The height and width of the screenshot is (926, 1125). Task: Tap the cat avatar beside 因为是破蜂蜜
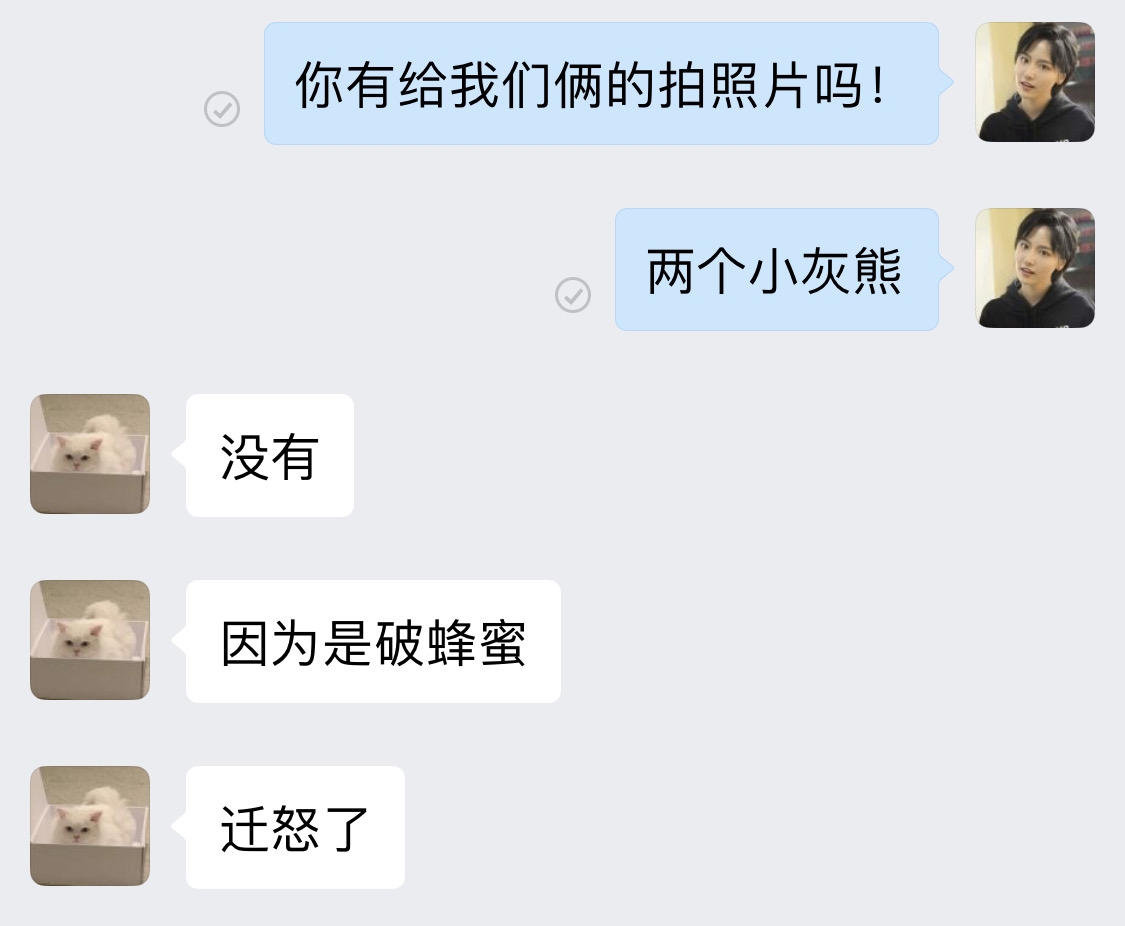[x=90, y=640]
